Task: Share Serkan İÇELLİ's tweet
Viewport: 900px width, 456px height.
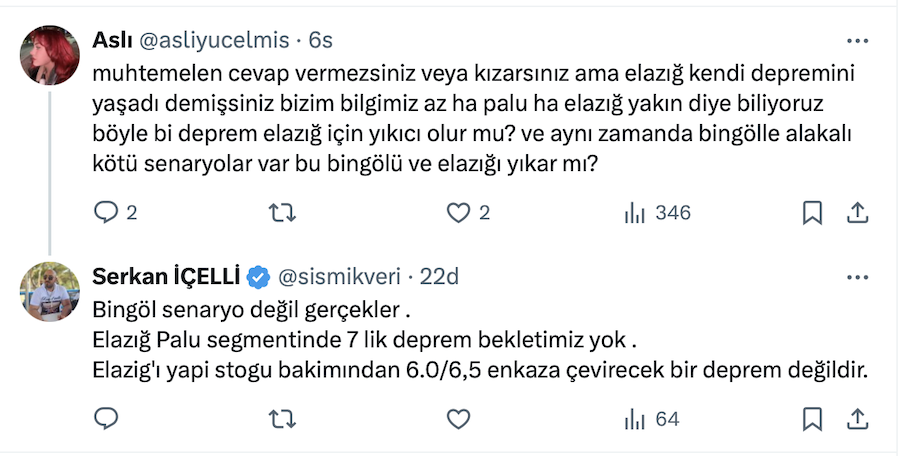Action: [857, 419]
